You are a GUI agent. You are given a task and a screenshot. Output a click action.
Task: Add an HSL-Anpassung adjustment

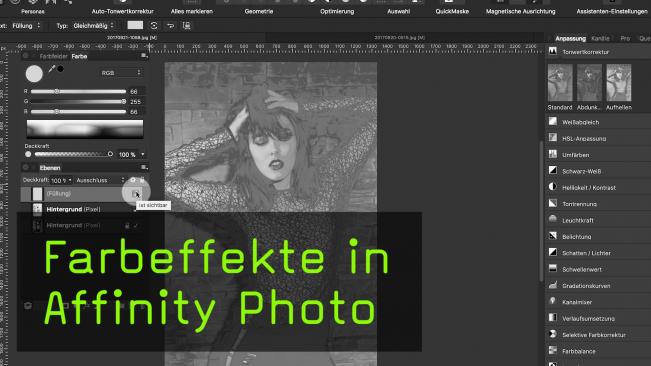point(598,138)
